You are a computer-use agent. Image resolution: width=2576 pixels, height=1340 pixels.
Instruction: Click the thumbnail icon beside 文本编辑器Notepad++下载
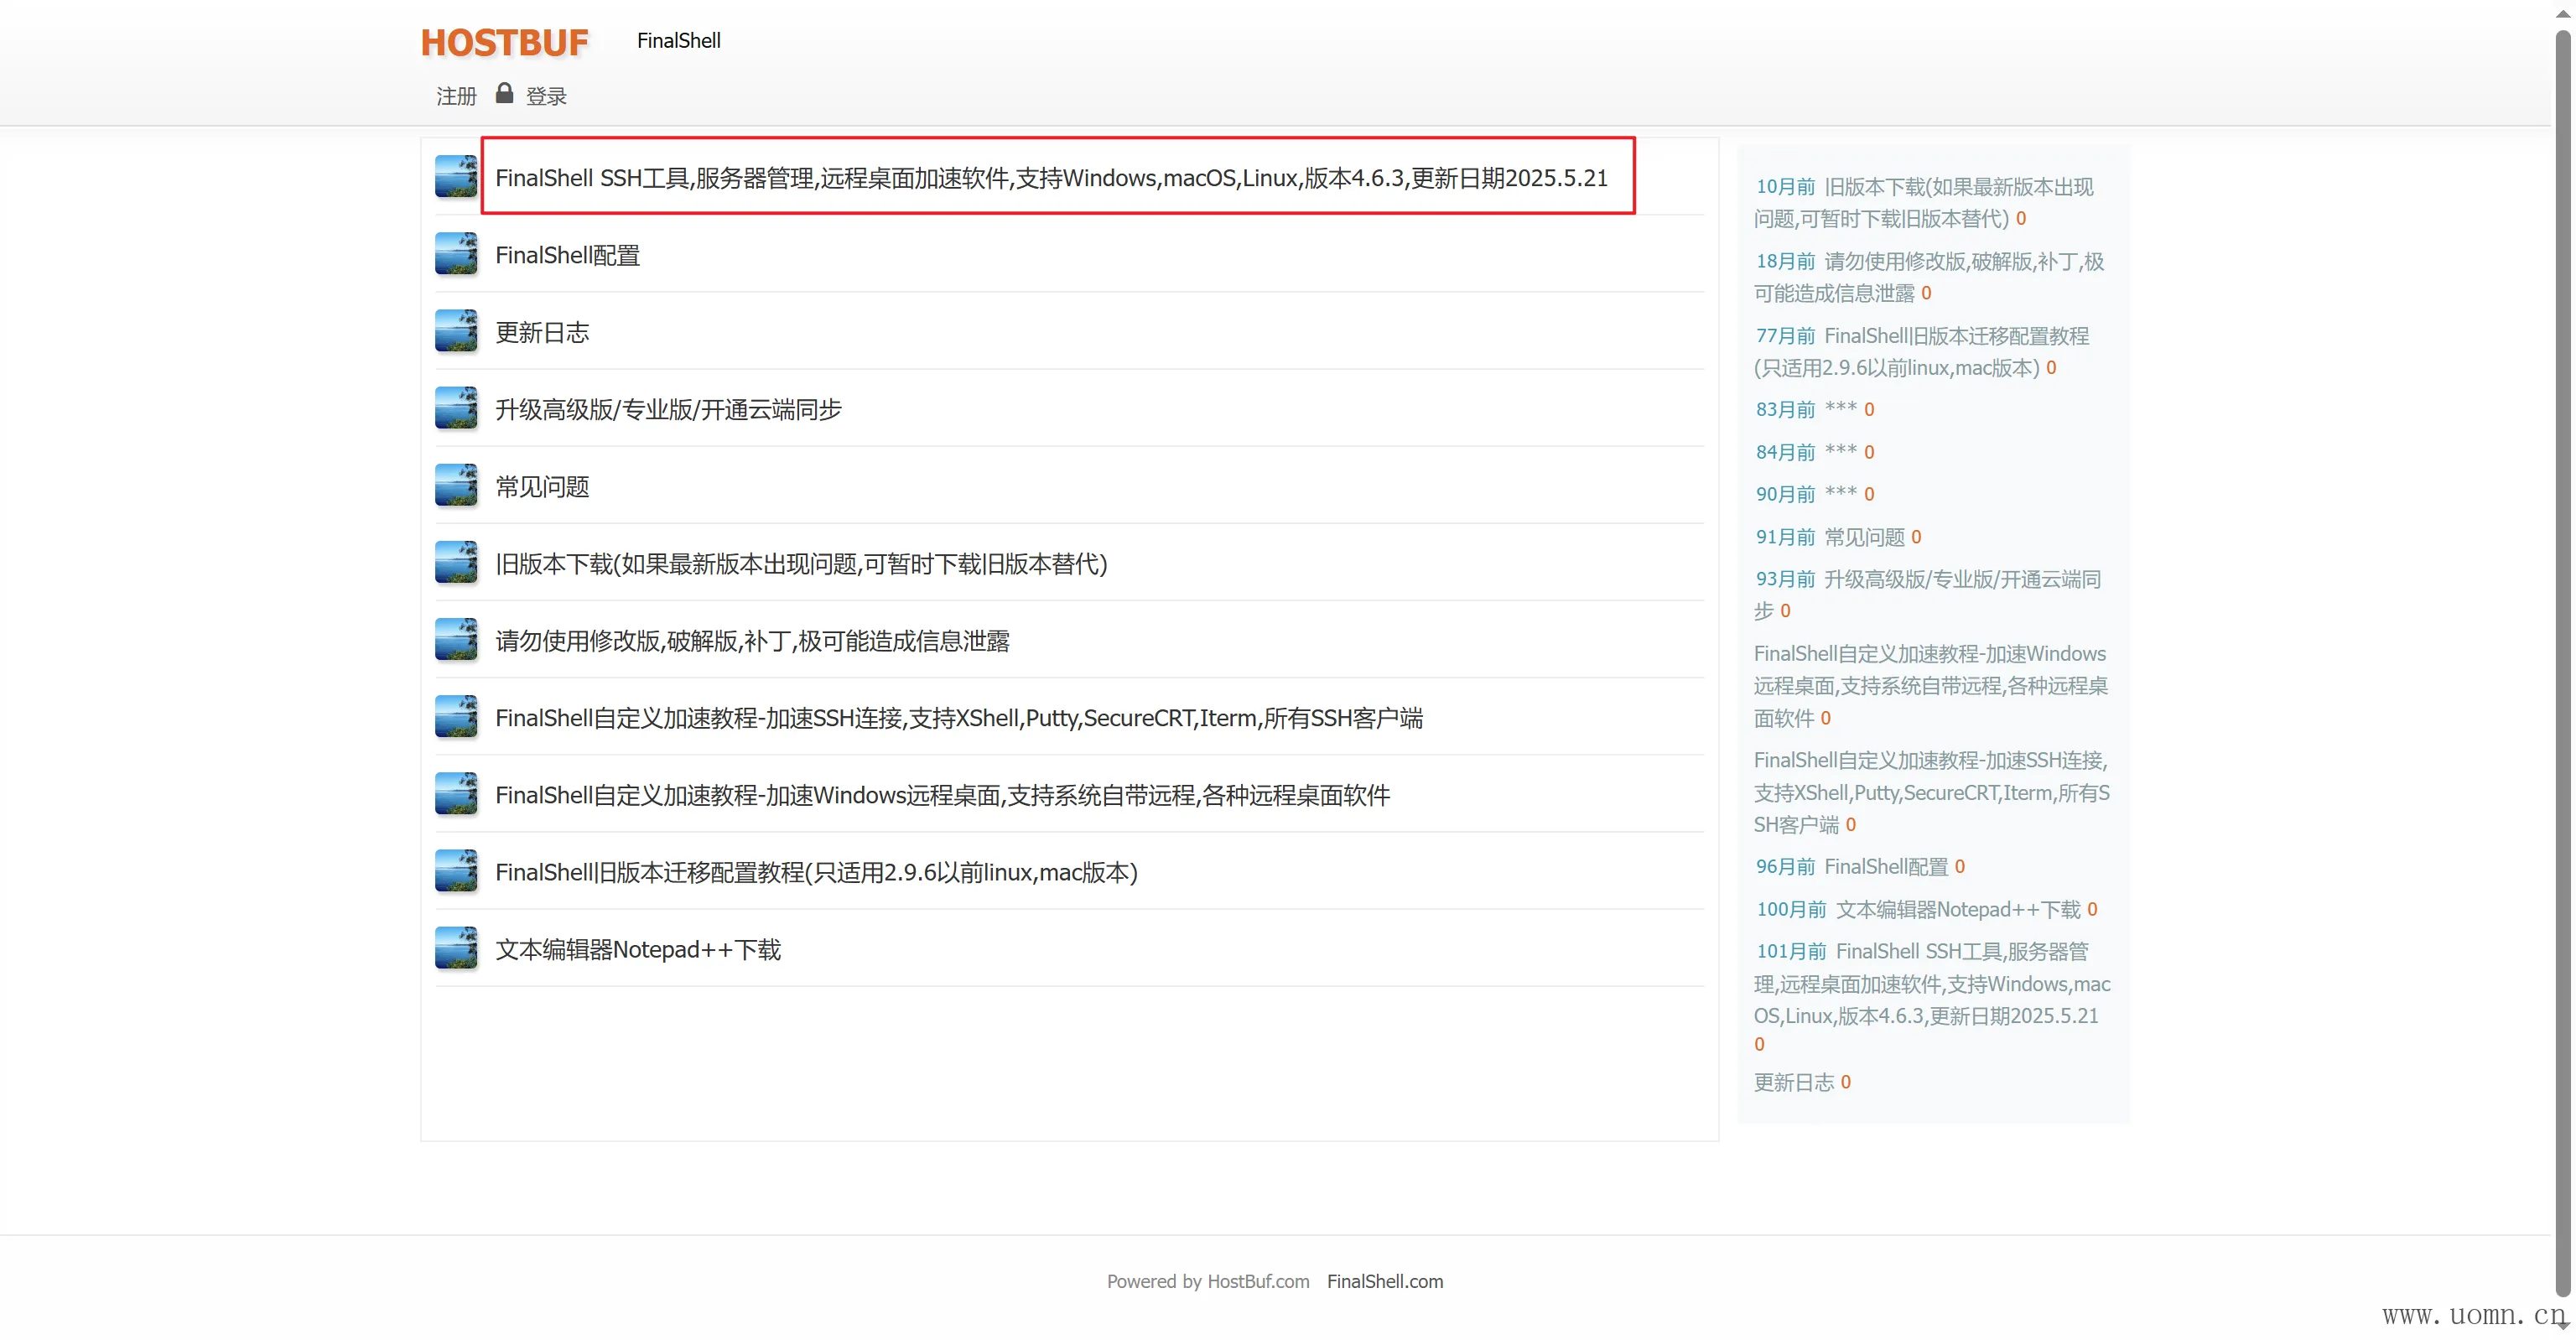click(456, 949)
